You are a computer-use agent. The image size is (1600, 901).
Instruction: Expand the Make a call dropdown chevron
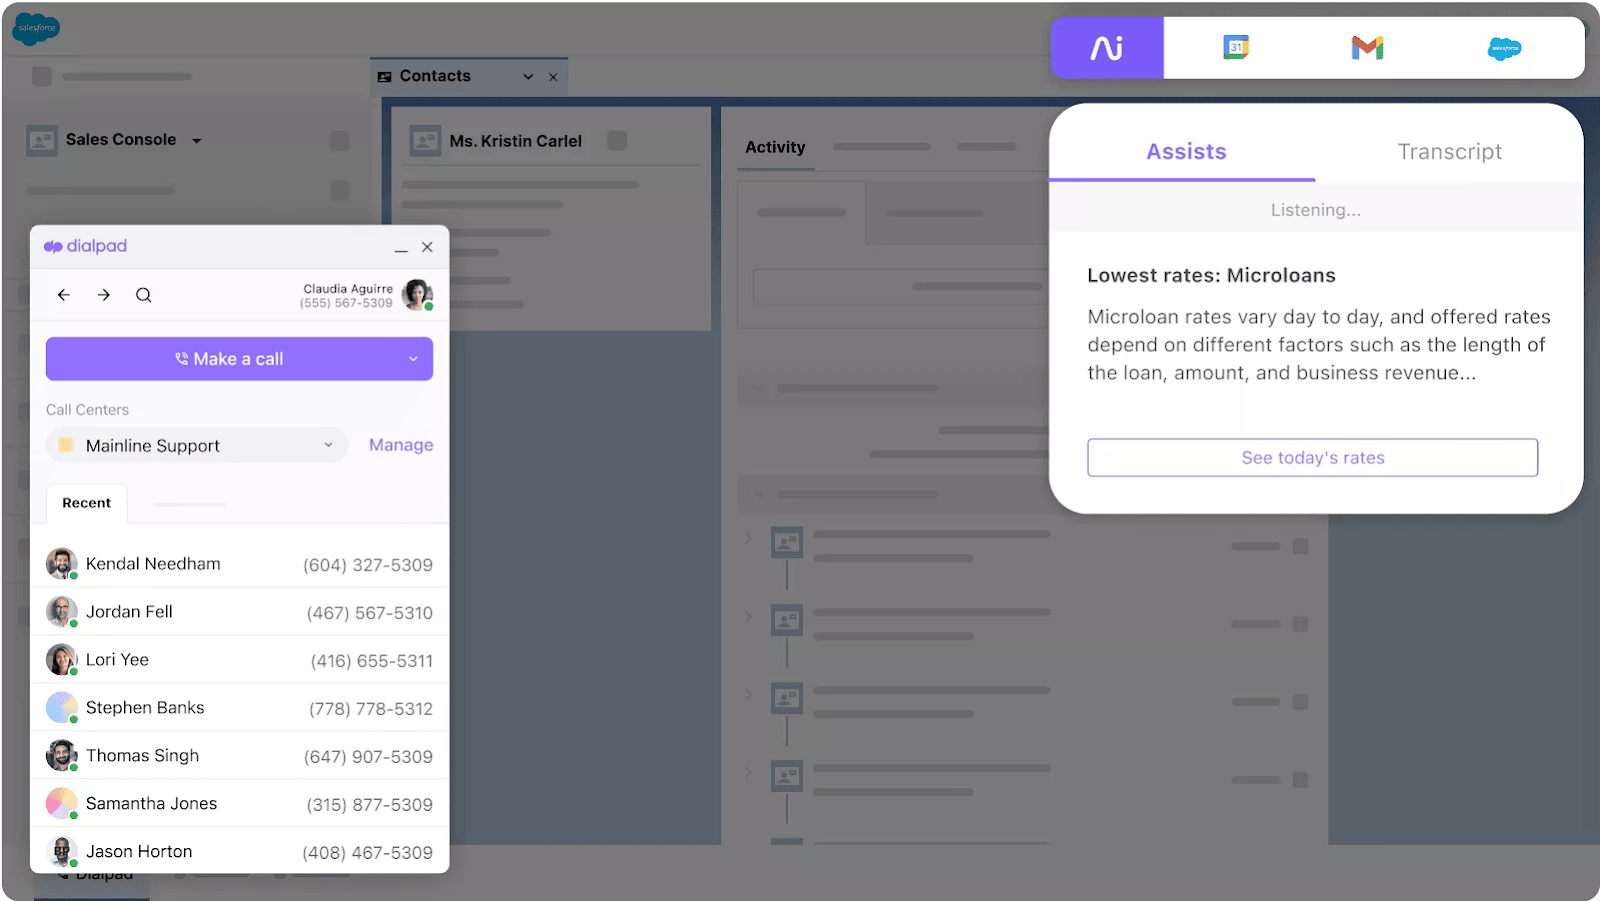tap(411, 358)
